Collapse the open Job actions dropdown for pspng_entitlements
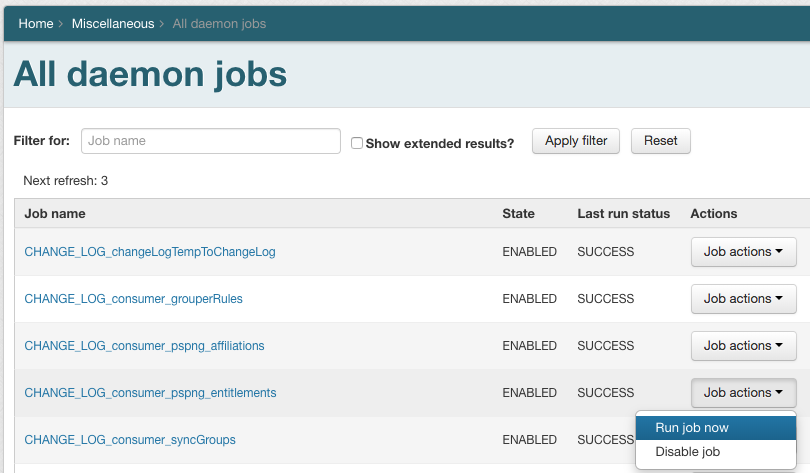The height and width of the screenshot is (473, 810). point(743,393)
